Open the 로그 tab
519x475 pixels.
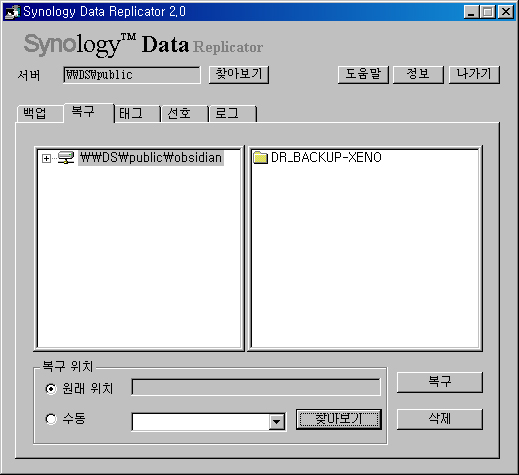click(233, 114)
